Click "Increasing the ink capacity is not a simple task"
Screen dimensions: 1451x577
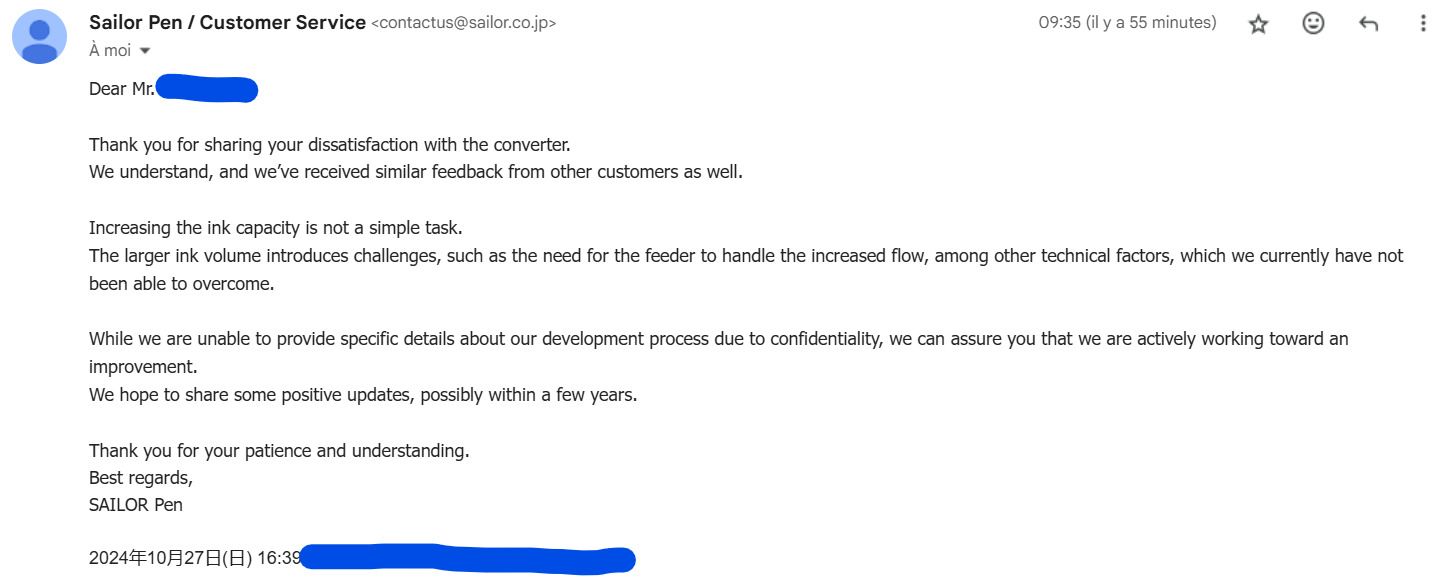276,228
